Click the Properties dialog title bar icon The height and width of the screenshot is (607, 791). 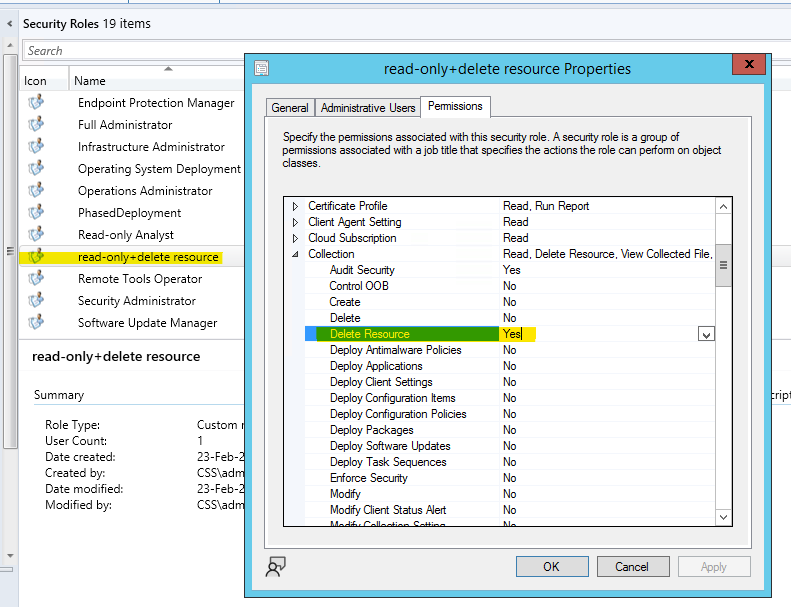(261, 68)
